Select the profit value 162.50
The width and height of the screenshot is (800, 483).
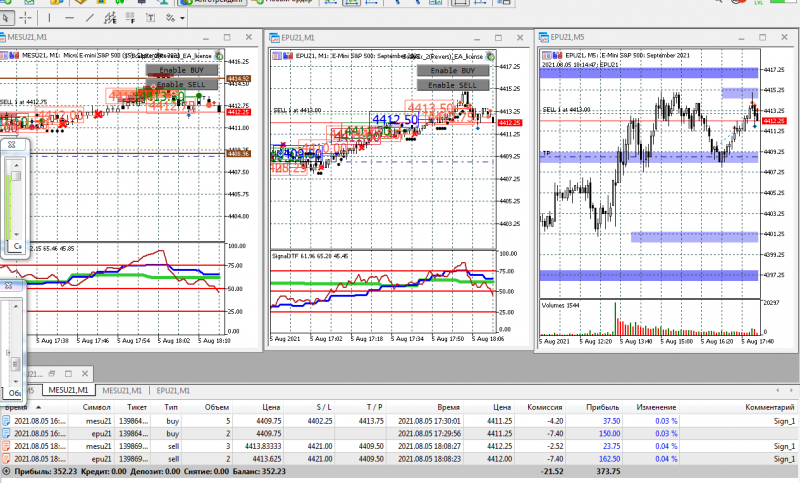(609, 459)
